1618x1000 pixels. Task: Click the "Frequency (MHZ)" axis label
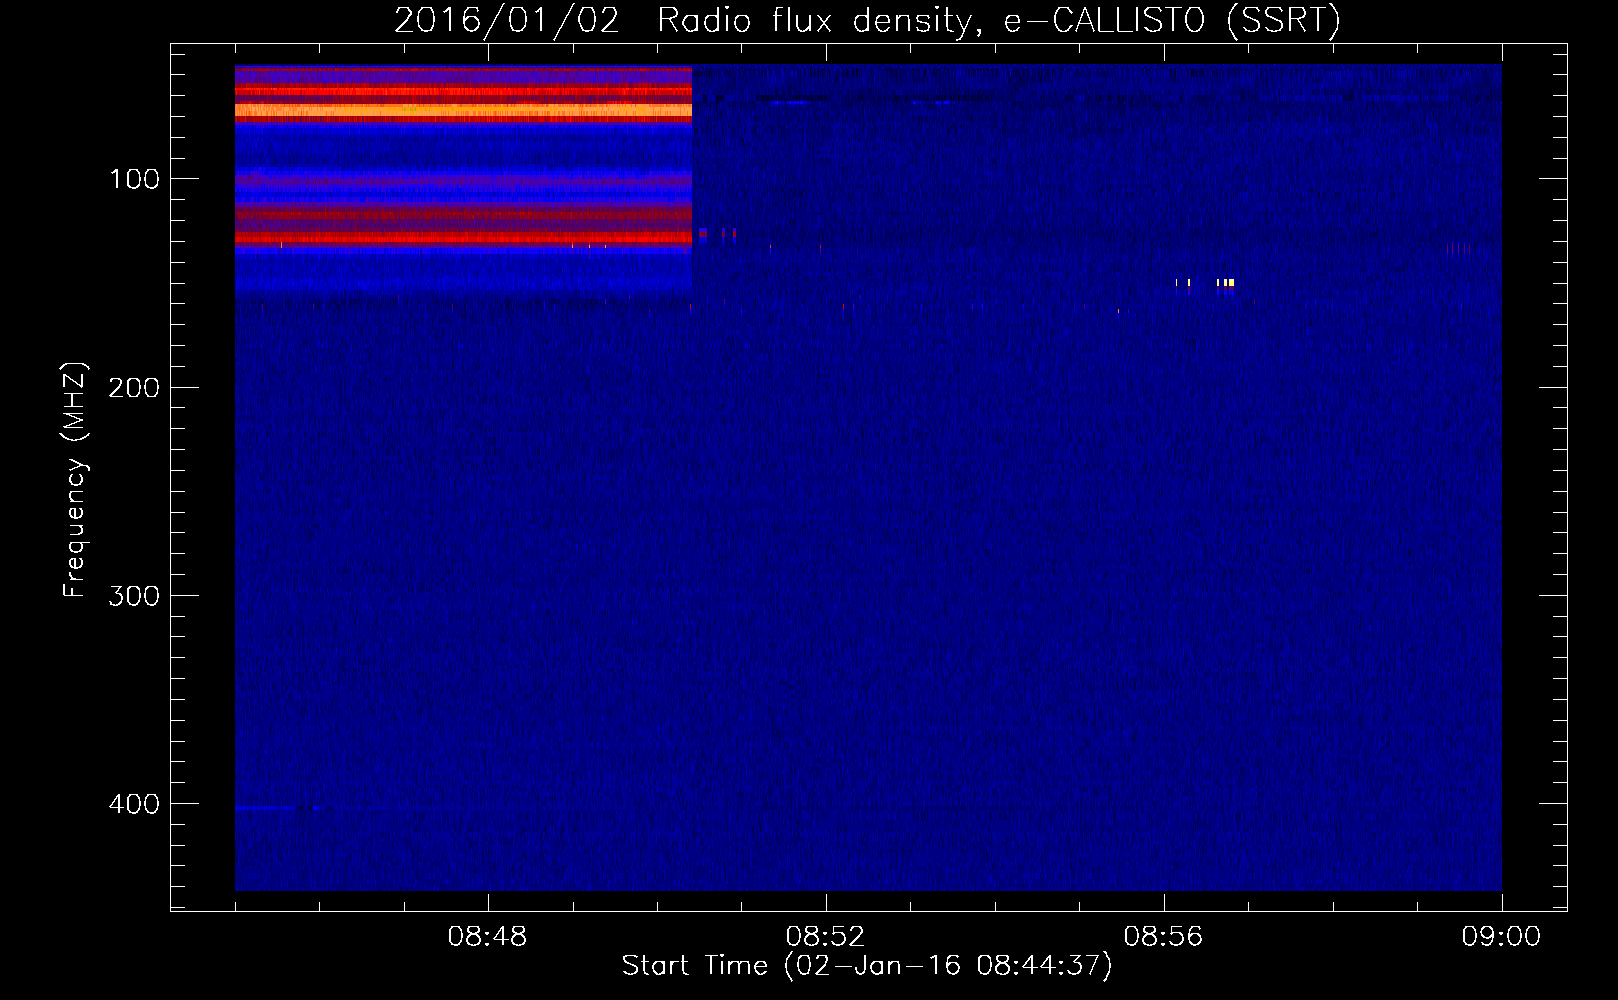[75, 479]
